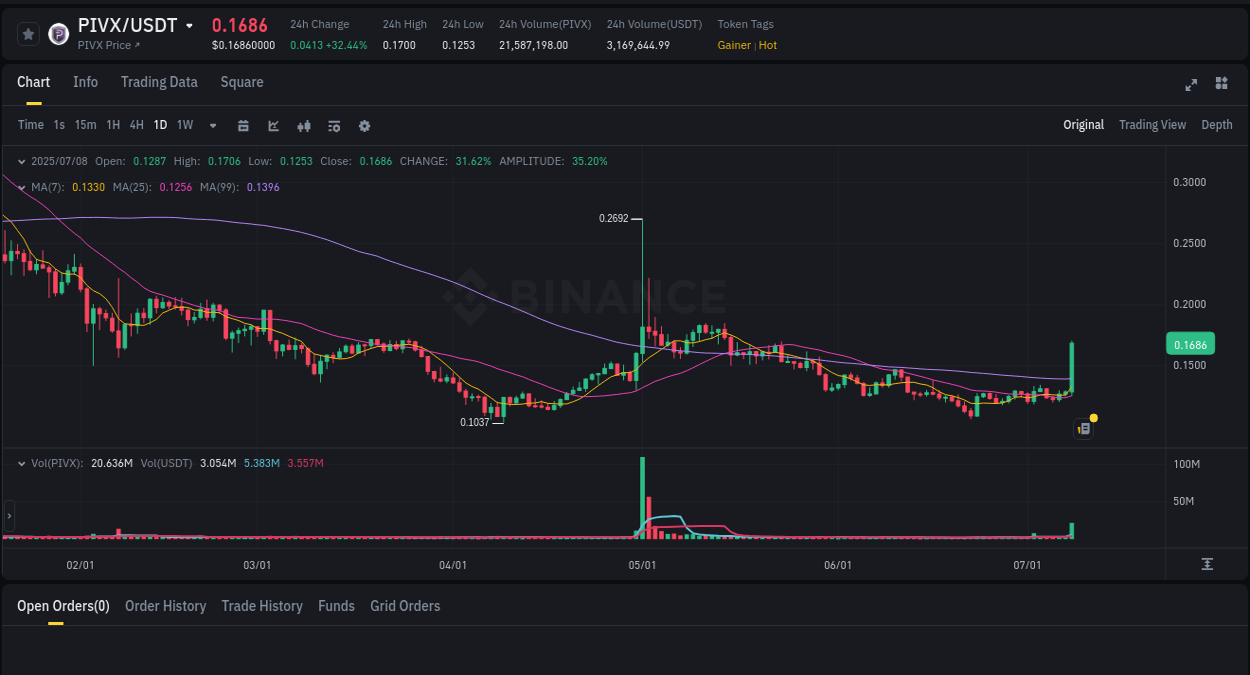This screenshot has width=1250, height=675.
Task: Open chart settings via gear icon
Action: [364, 125]
